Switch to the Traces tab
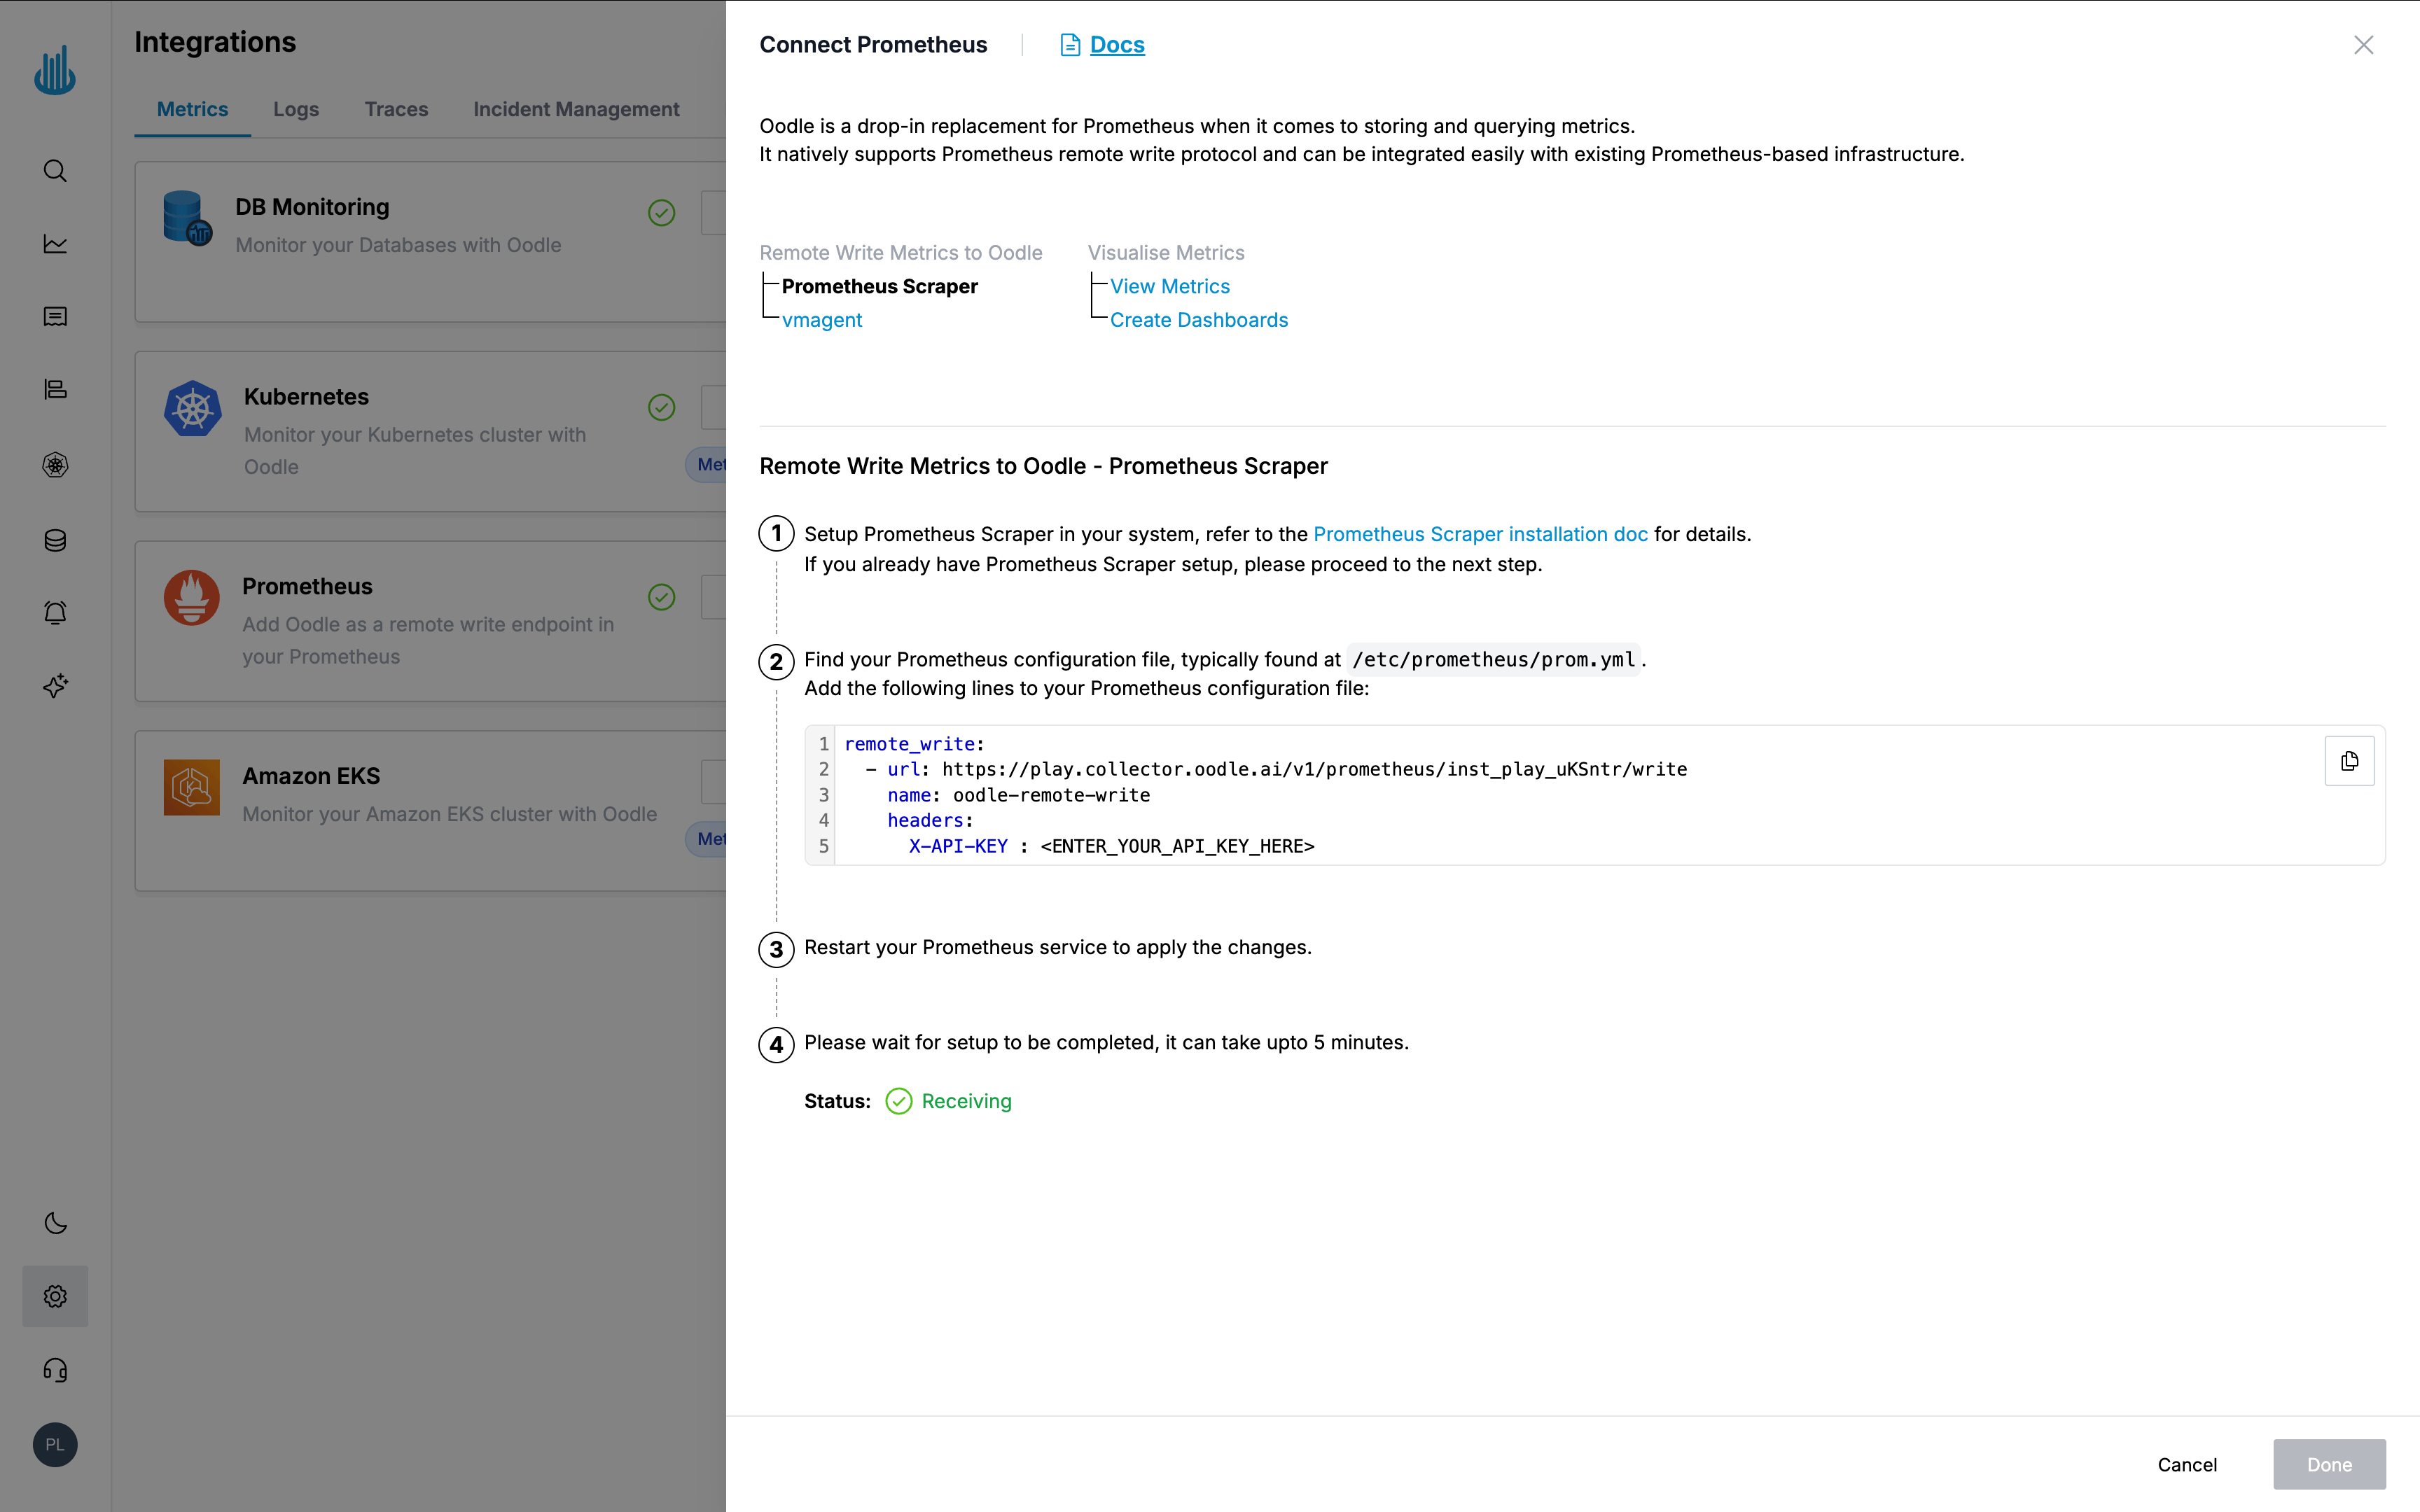Viewport: 2420px width, 1512px height. pyautogui.click(x=396, y=109)
